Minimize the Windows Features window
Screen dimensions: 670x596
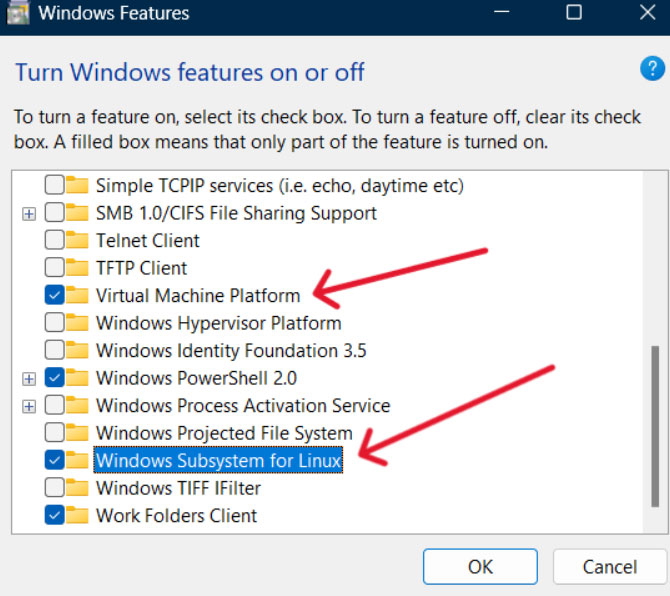pyautogui.click(x=501, y=12)
